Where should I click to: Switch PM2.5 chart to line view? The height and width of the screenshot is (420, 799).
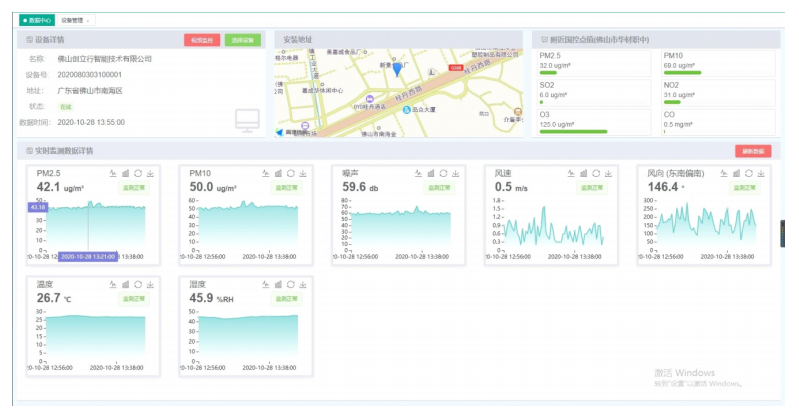112,173
